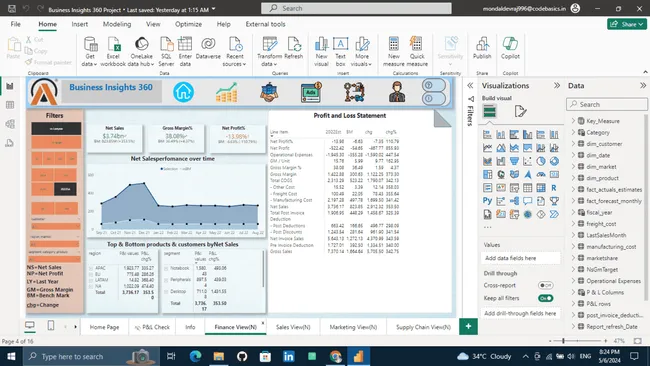Viewport: 650px width, 366px height.
Task: Click the Share button
Action: coord(627,24)
